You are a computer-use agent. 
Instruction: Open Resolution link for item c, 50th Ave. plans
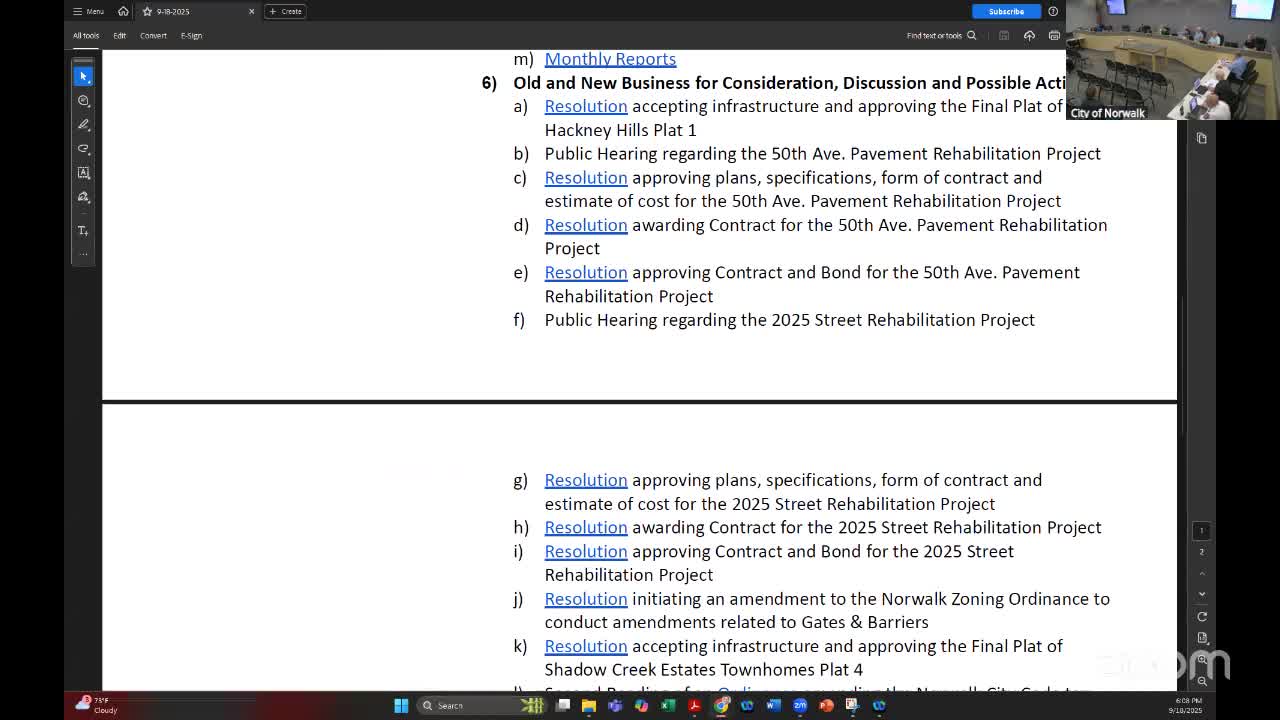586,178
